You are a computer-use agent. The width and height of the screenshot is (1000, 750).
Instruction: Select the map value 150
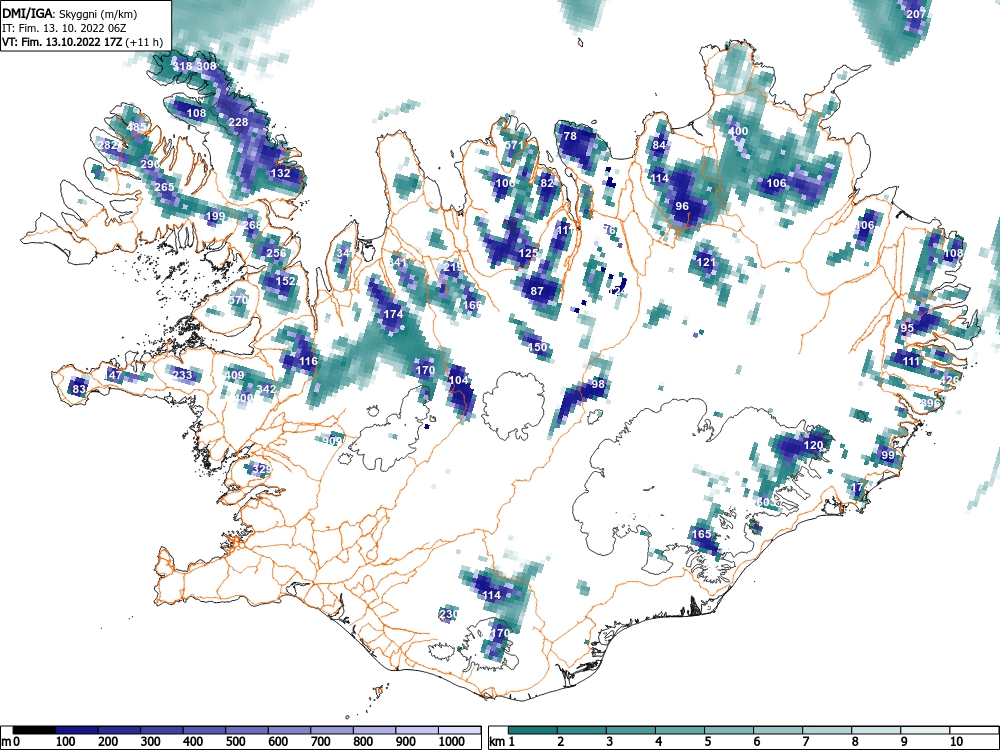pos(538,347)
